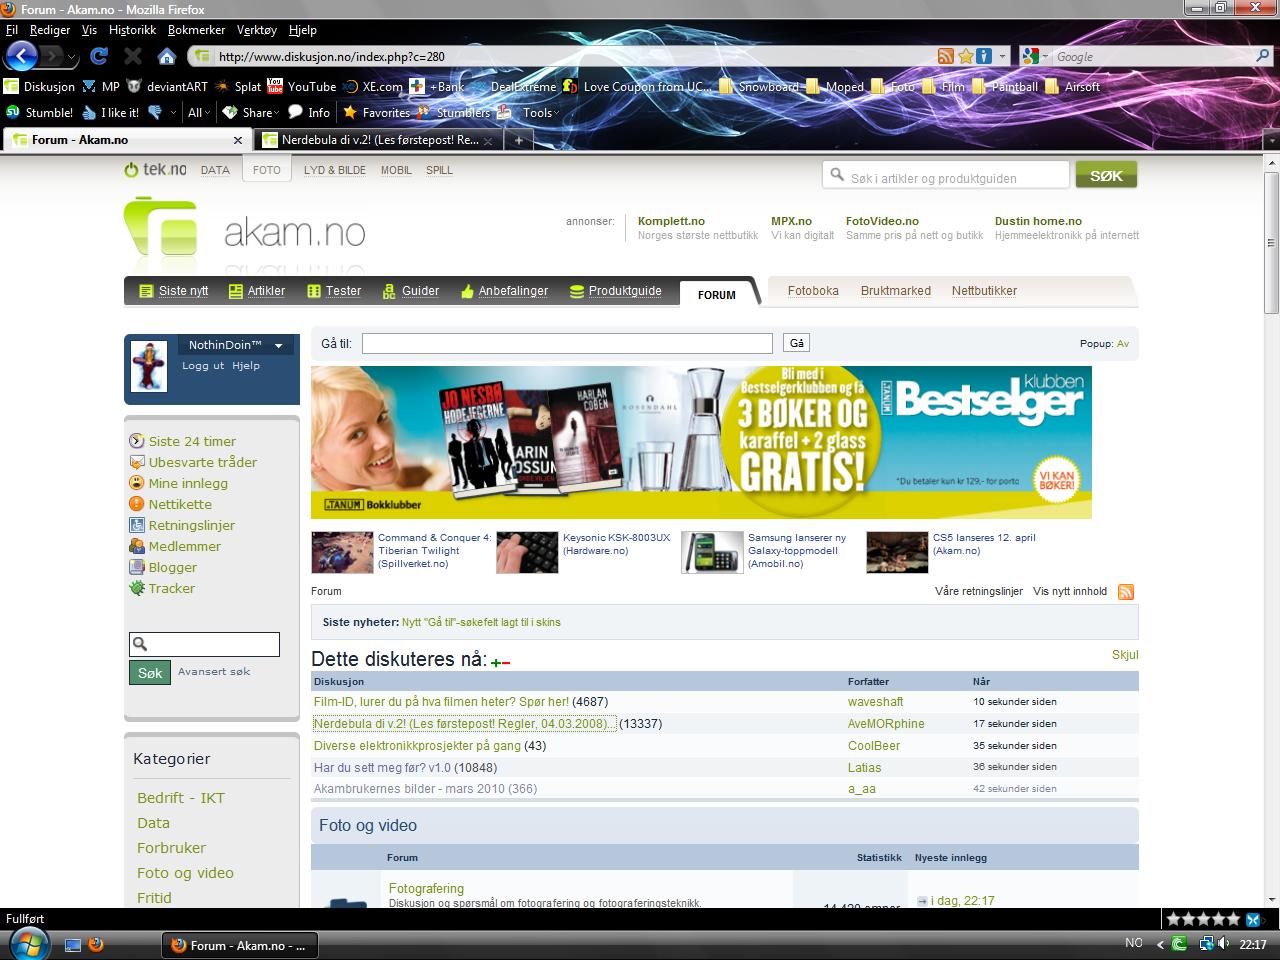
Task: Bookmark this page with the star icon
Action: tap(965, 57)
